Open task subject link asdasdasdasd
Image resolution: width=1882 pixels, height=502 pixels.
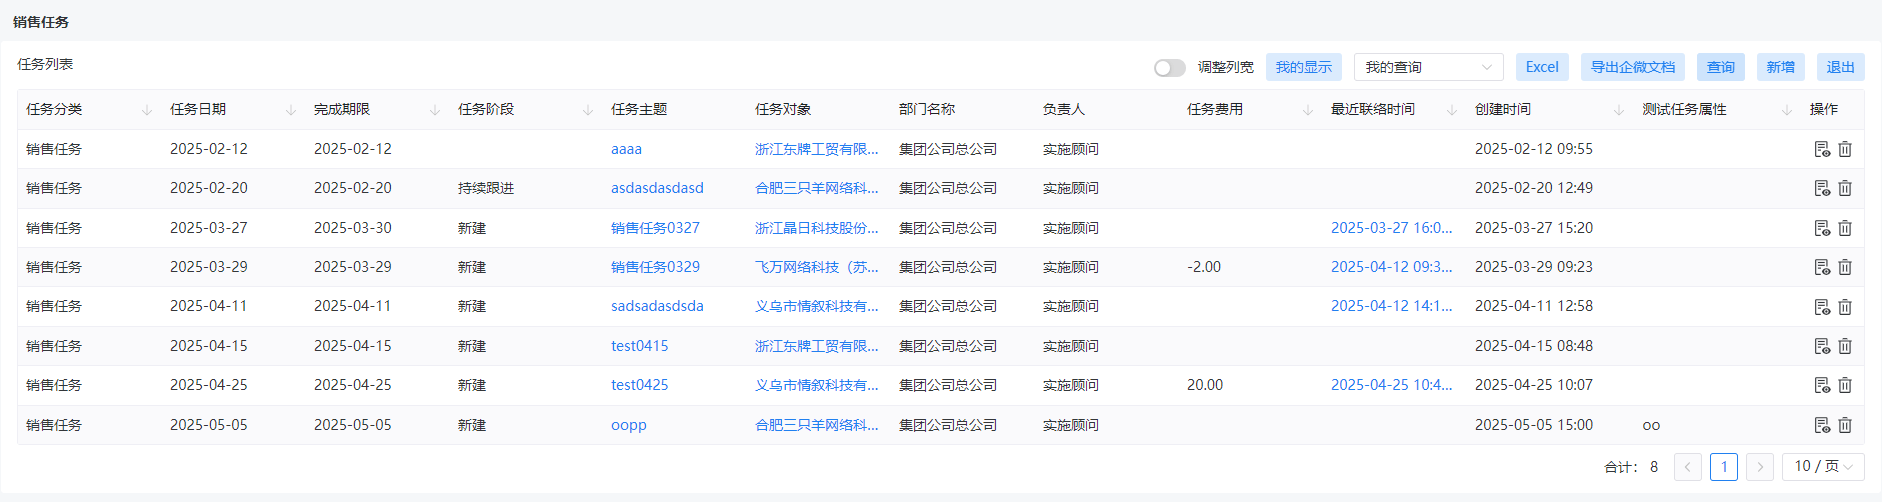click(657, 188)
